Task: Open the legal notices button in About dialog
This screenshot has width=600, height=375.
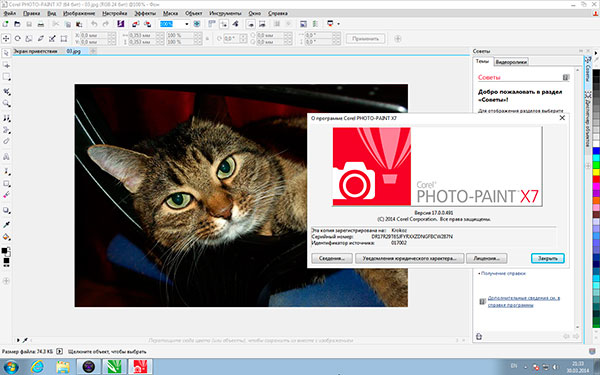Action: [409, 258]
